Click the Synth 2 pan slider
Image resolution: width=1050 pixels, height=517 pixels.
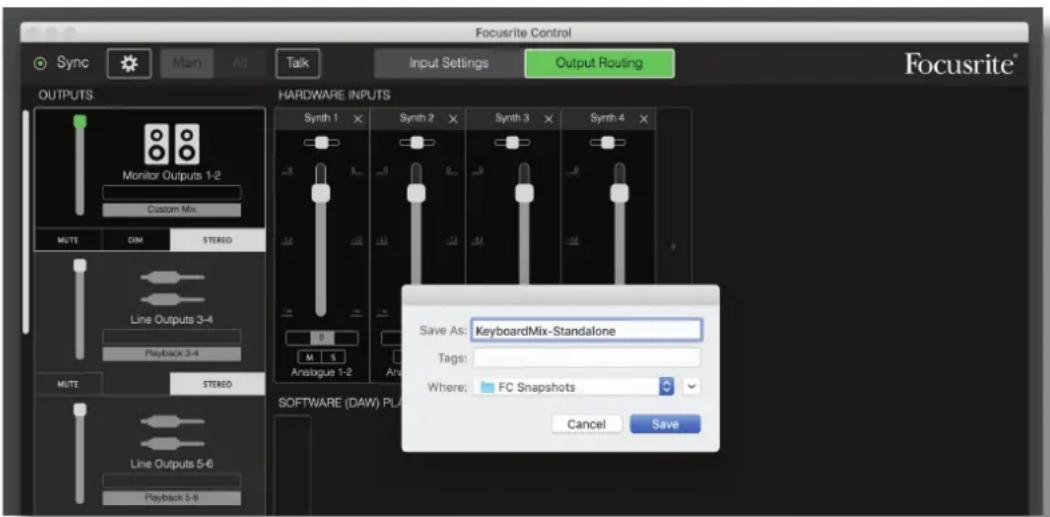click(417, 143)
